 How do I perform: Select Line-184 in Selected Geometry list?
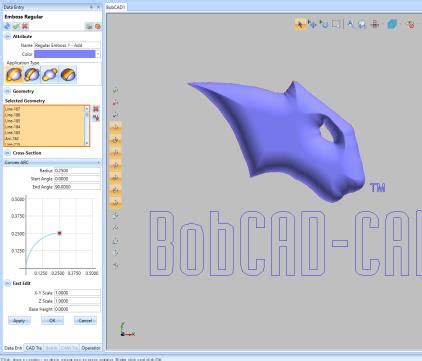[x=44, y=127]
